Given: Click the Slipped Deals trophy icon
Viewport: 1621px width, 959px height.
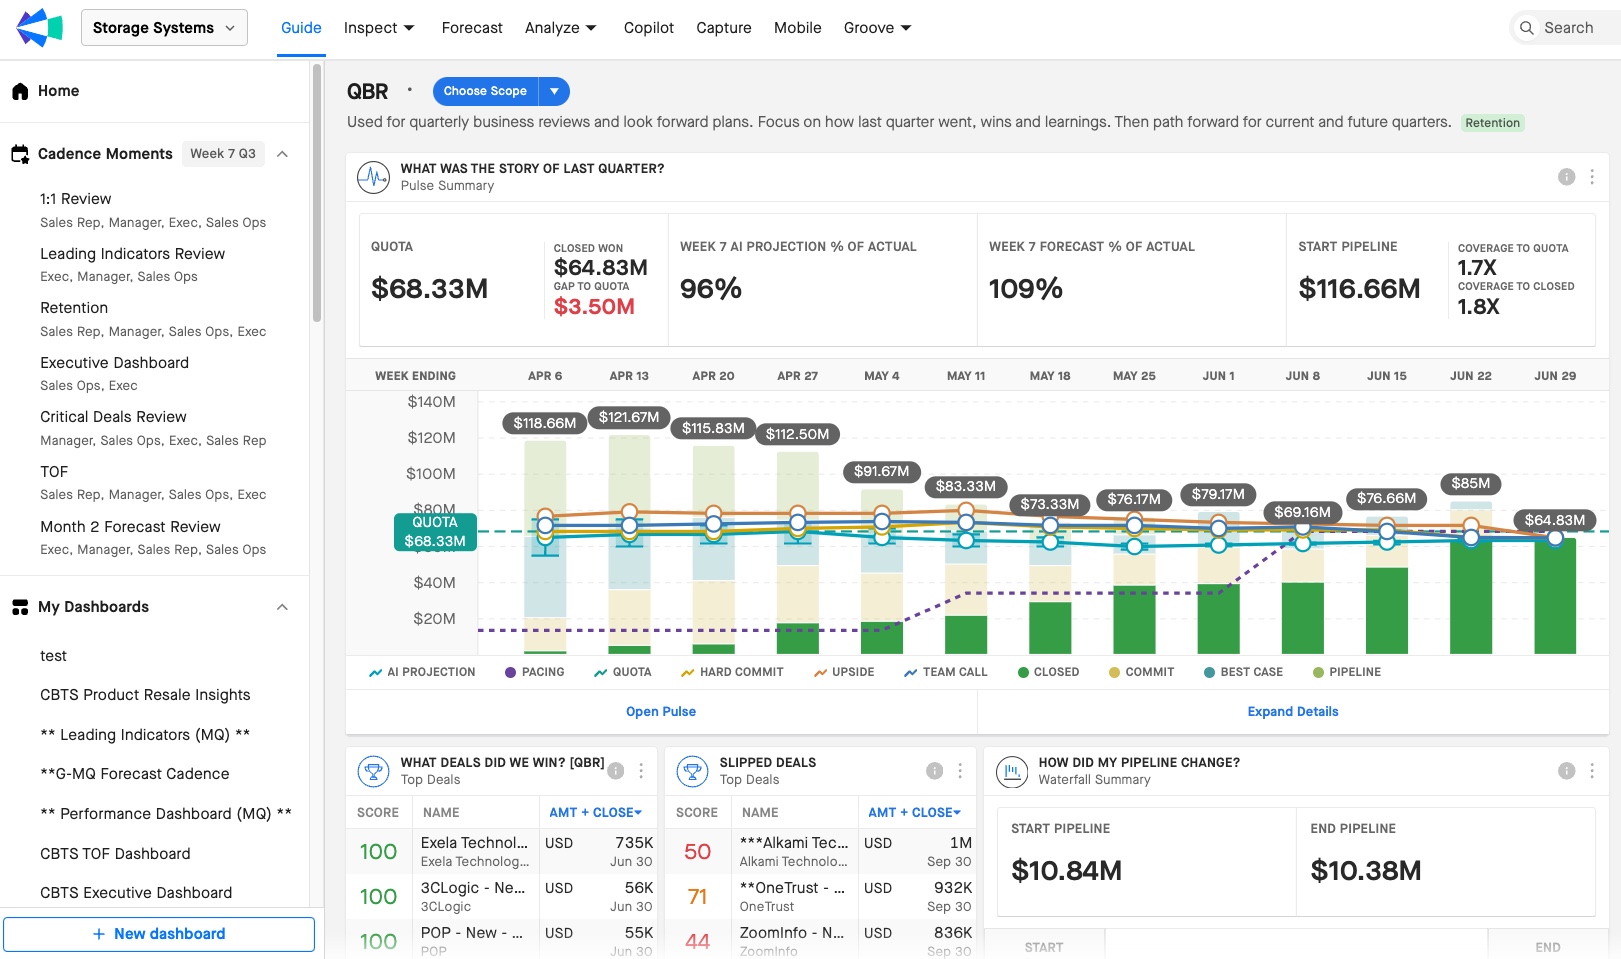Looking at the screenshot, I should (692, 771).
